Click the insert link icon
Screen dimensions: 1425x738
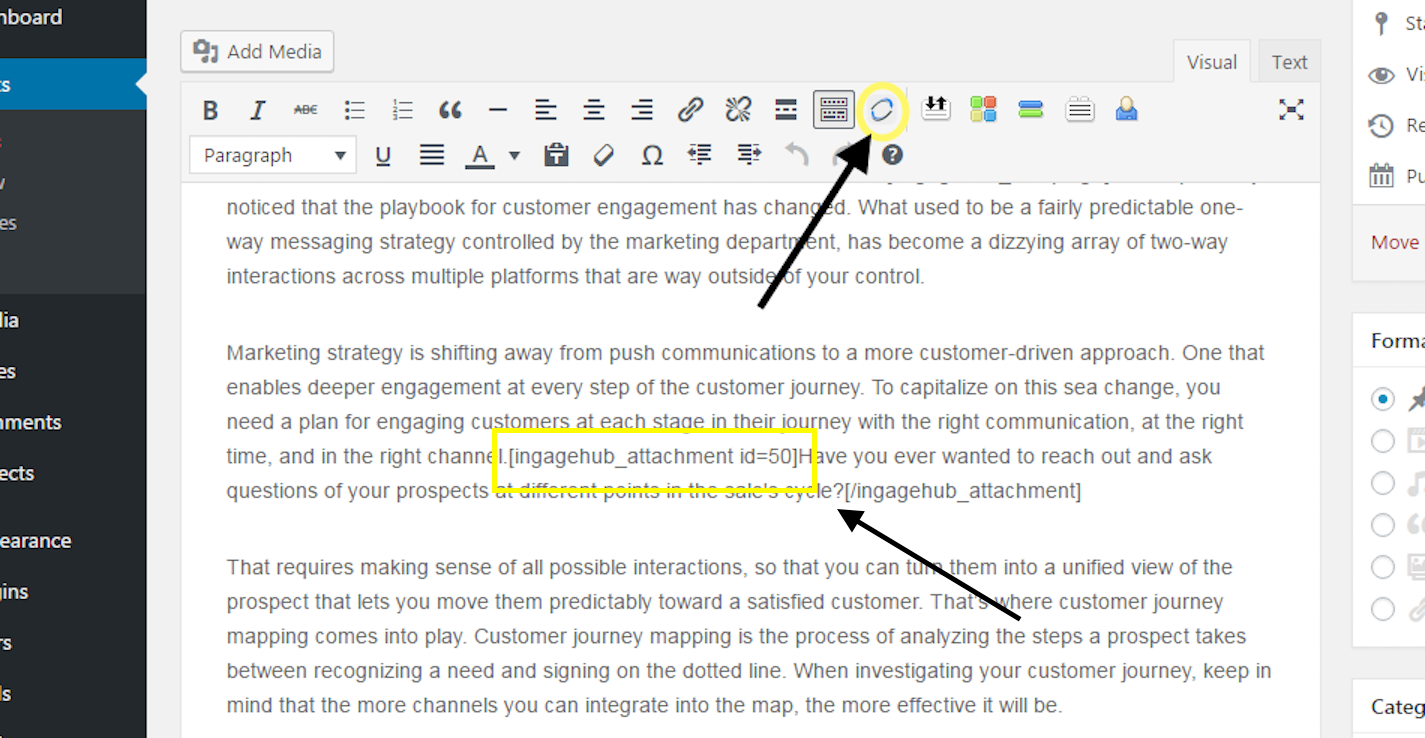click(690, 110)
